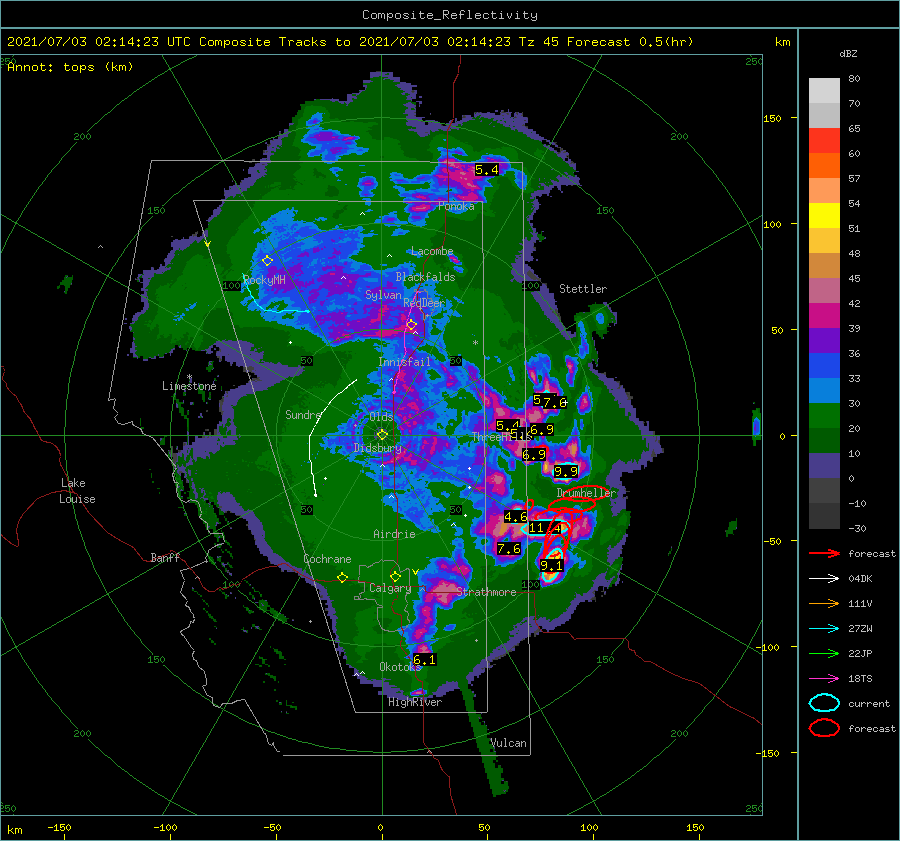
Task: Click the 9.1 storm top label
Action: (x=552, y=565)
